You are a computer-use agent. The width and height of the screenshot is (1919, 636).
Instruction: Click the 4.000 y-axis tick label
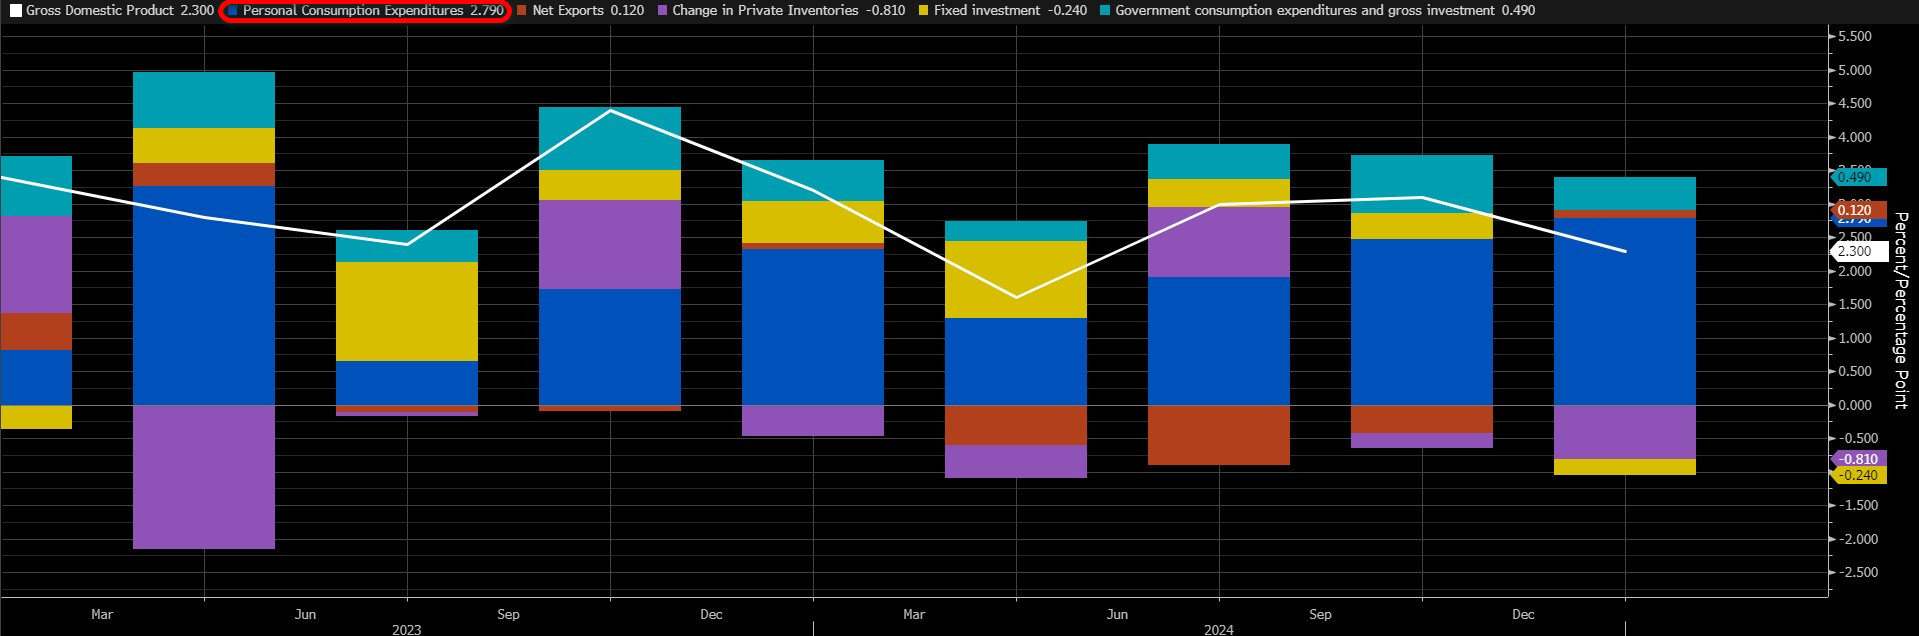[1855, 138]
